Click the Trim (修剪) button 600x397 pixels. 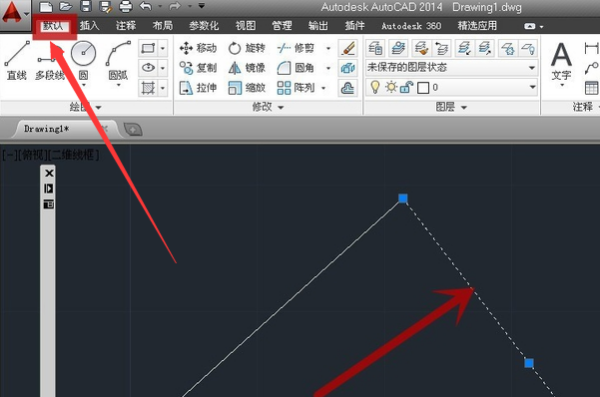pyautogui.click(x=295, y=48)
